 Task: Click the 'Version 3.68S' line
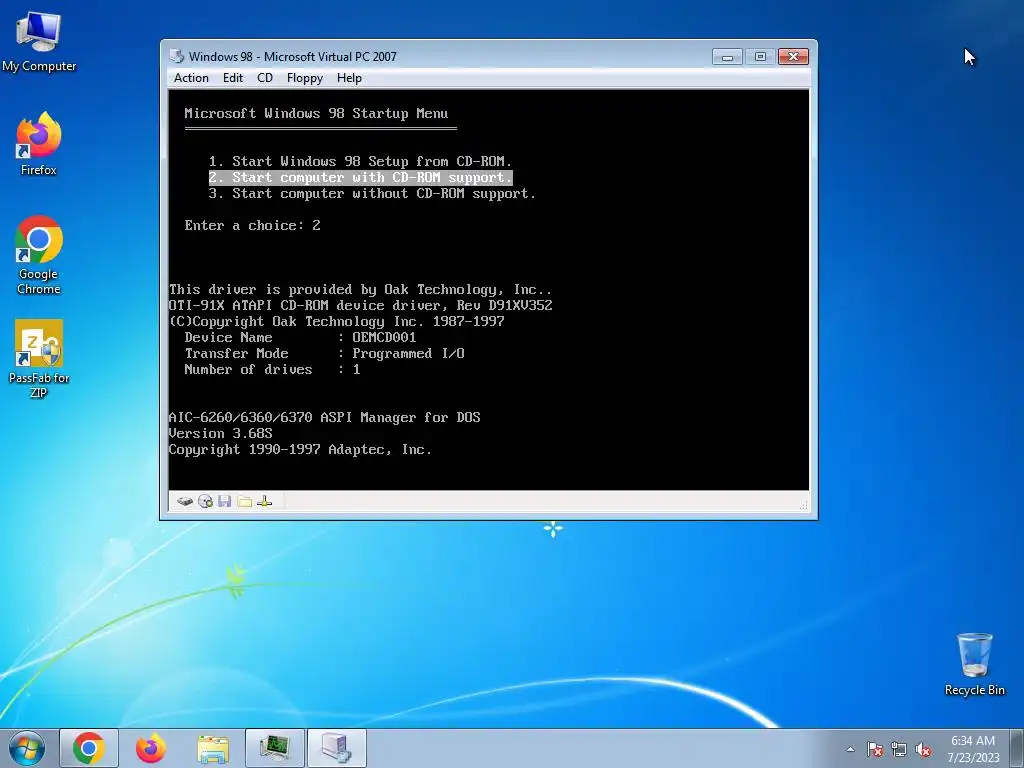coord(221,434)
